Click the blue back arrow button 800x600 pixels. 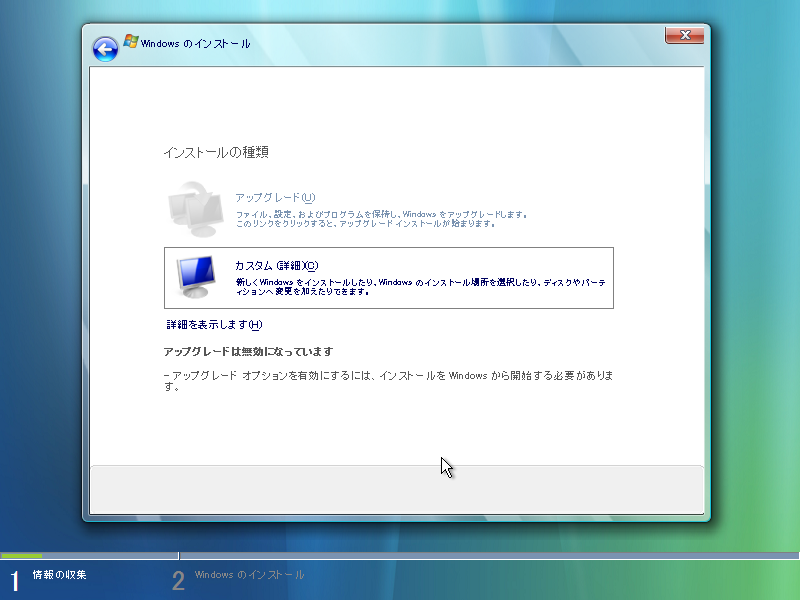[x=105, y=49]
